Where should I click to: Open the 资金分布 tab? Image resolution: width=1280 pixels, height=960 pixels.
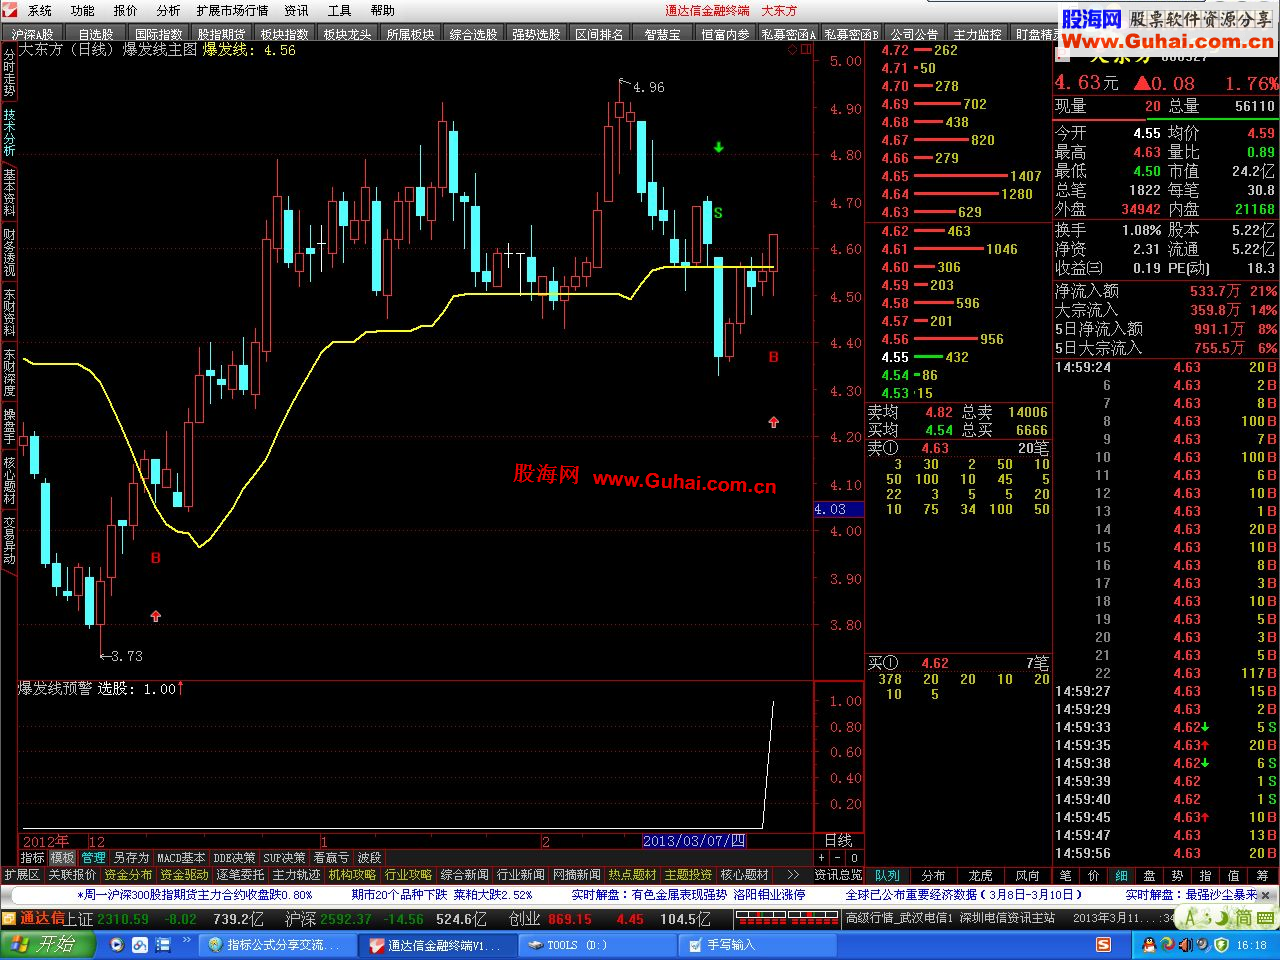click(x=128, y=875)
